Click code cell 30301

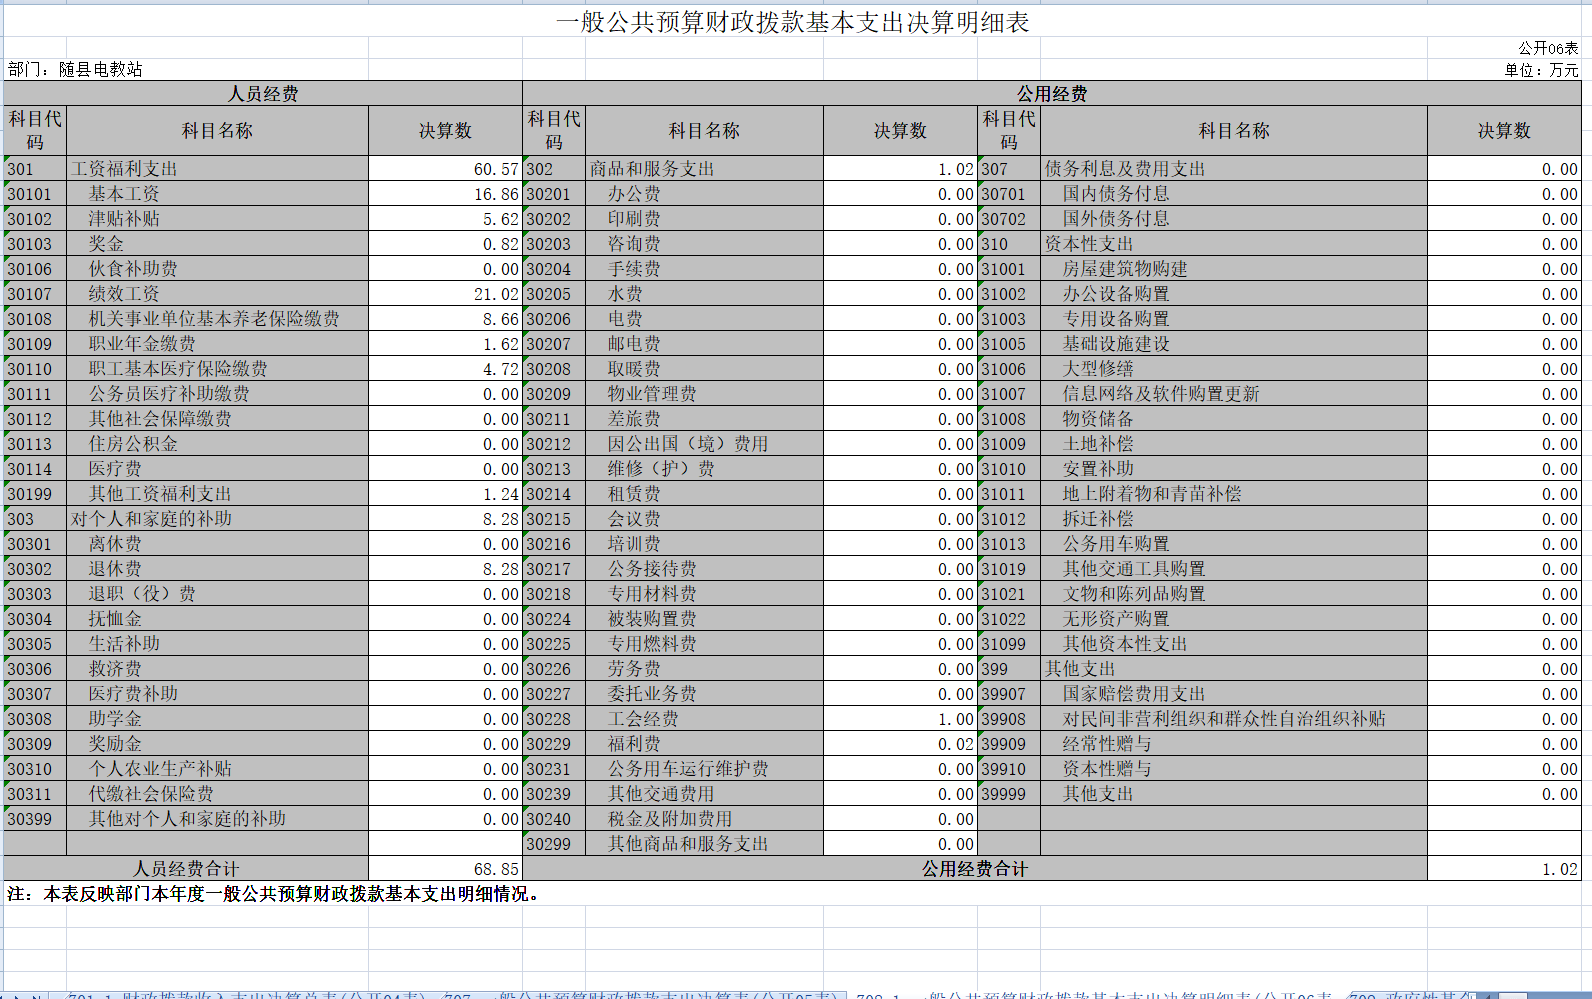coord(35,544)
